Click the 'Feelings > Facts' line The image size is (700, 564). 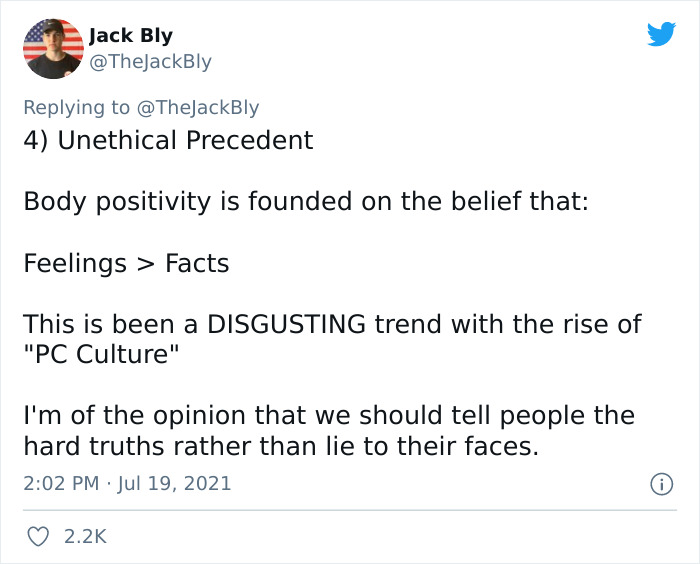[126, 263]
